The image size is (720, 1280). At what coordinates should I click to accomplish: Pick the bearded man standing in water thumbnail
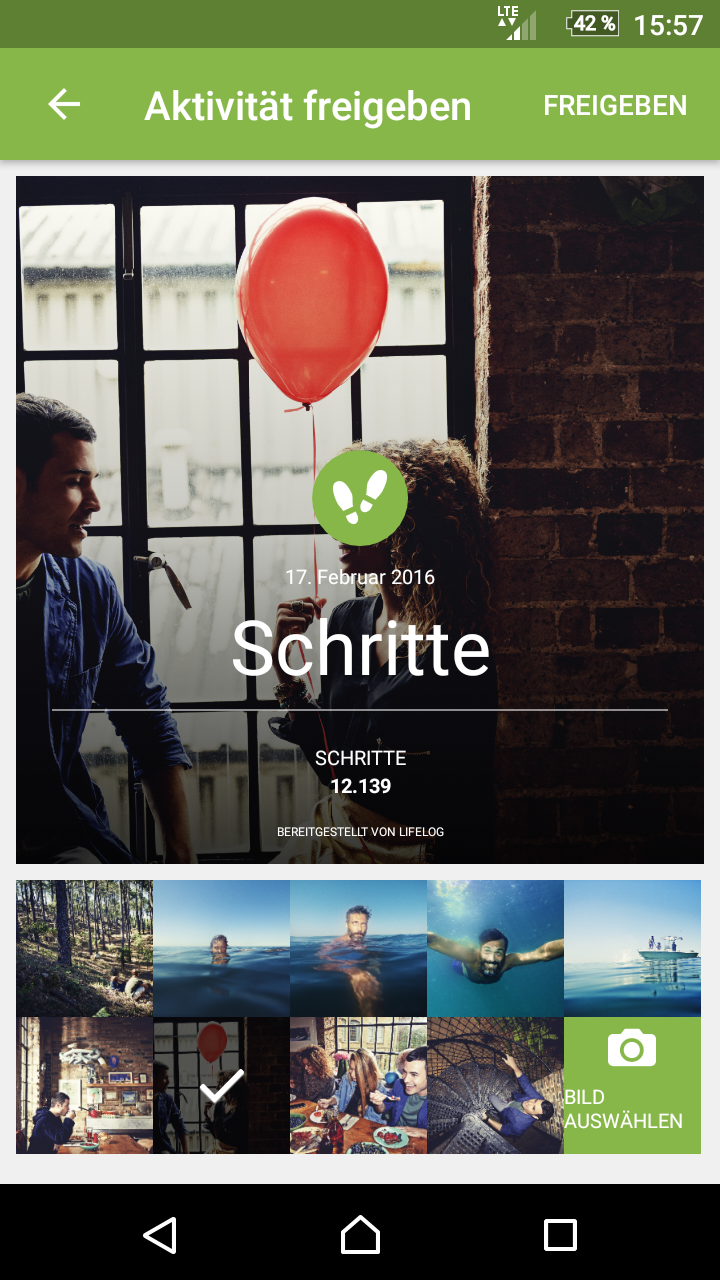click(x=358, y=948)
